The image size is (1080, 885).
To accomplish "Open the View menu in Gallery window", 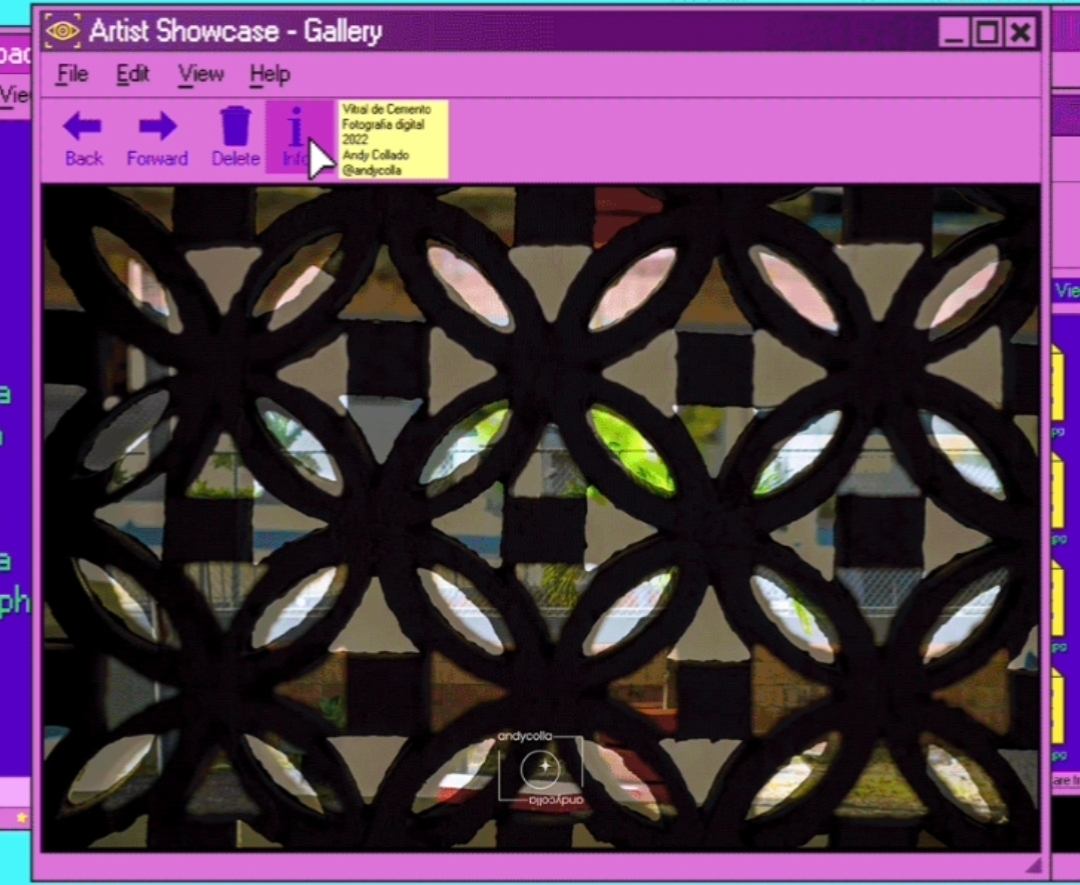I will click(200, 74).
